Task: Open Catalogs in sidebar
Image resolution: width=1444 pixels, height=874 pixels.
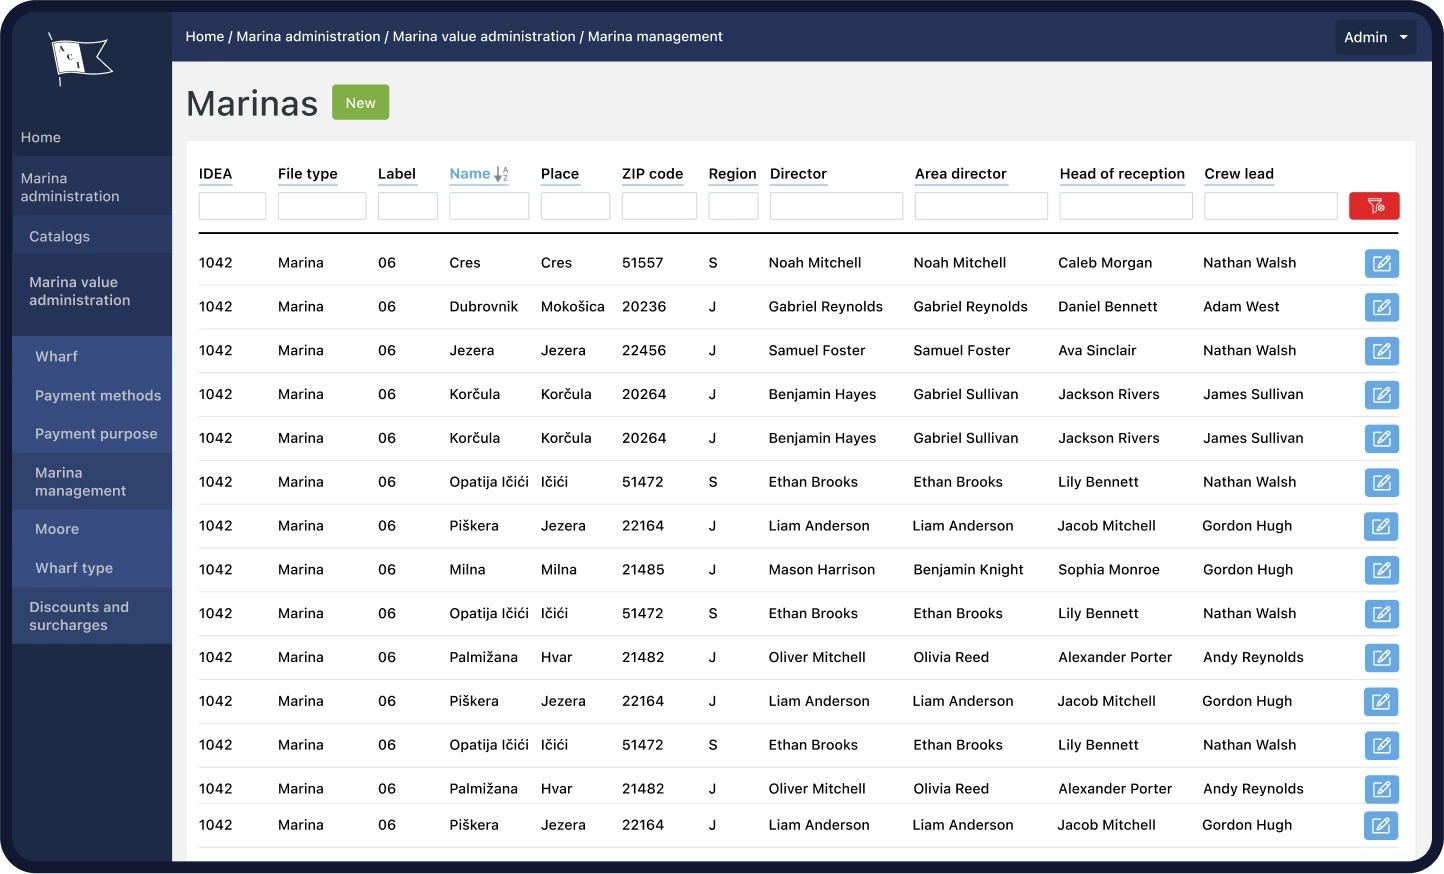Action: pyautogui.click(x=60, y=237)
